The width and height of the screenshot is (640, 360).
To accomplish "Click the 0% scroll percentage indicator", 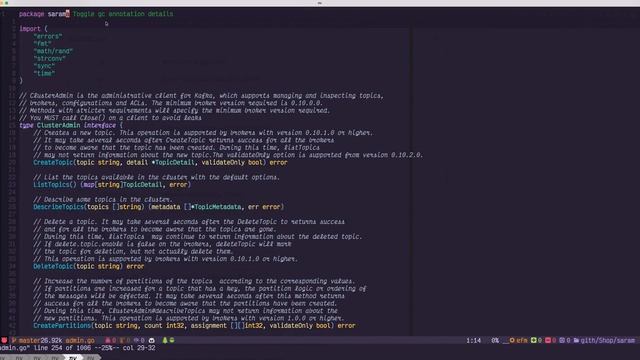I will point(495,340).
